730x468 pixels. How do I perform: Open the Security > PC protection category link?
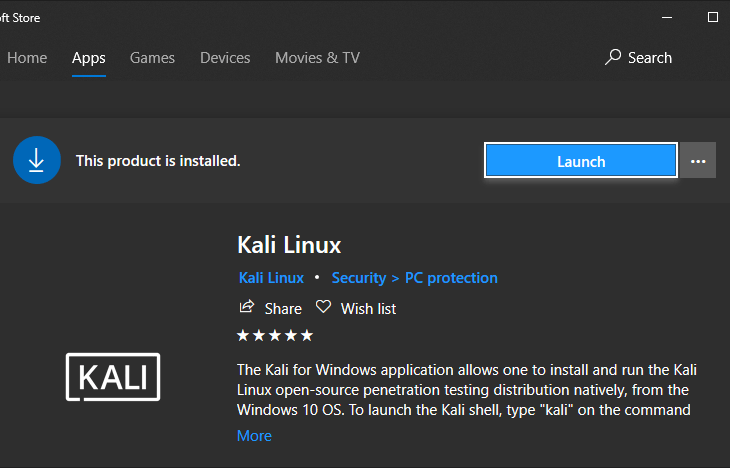click(414, 278)
